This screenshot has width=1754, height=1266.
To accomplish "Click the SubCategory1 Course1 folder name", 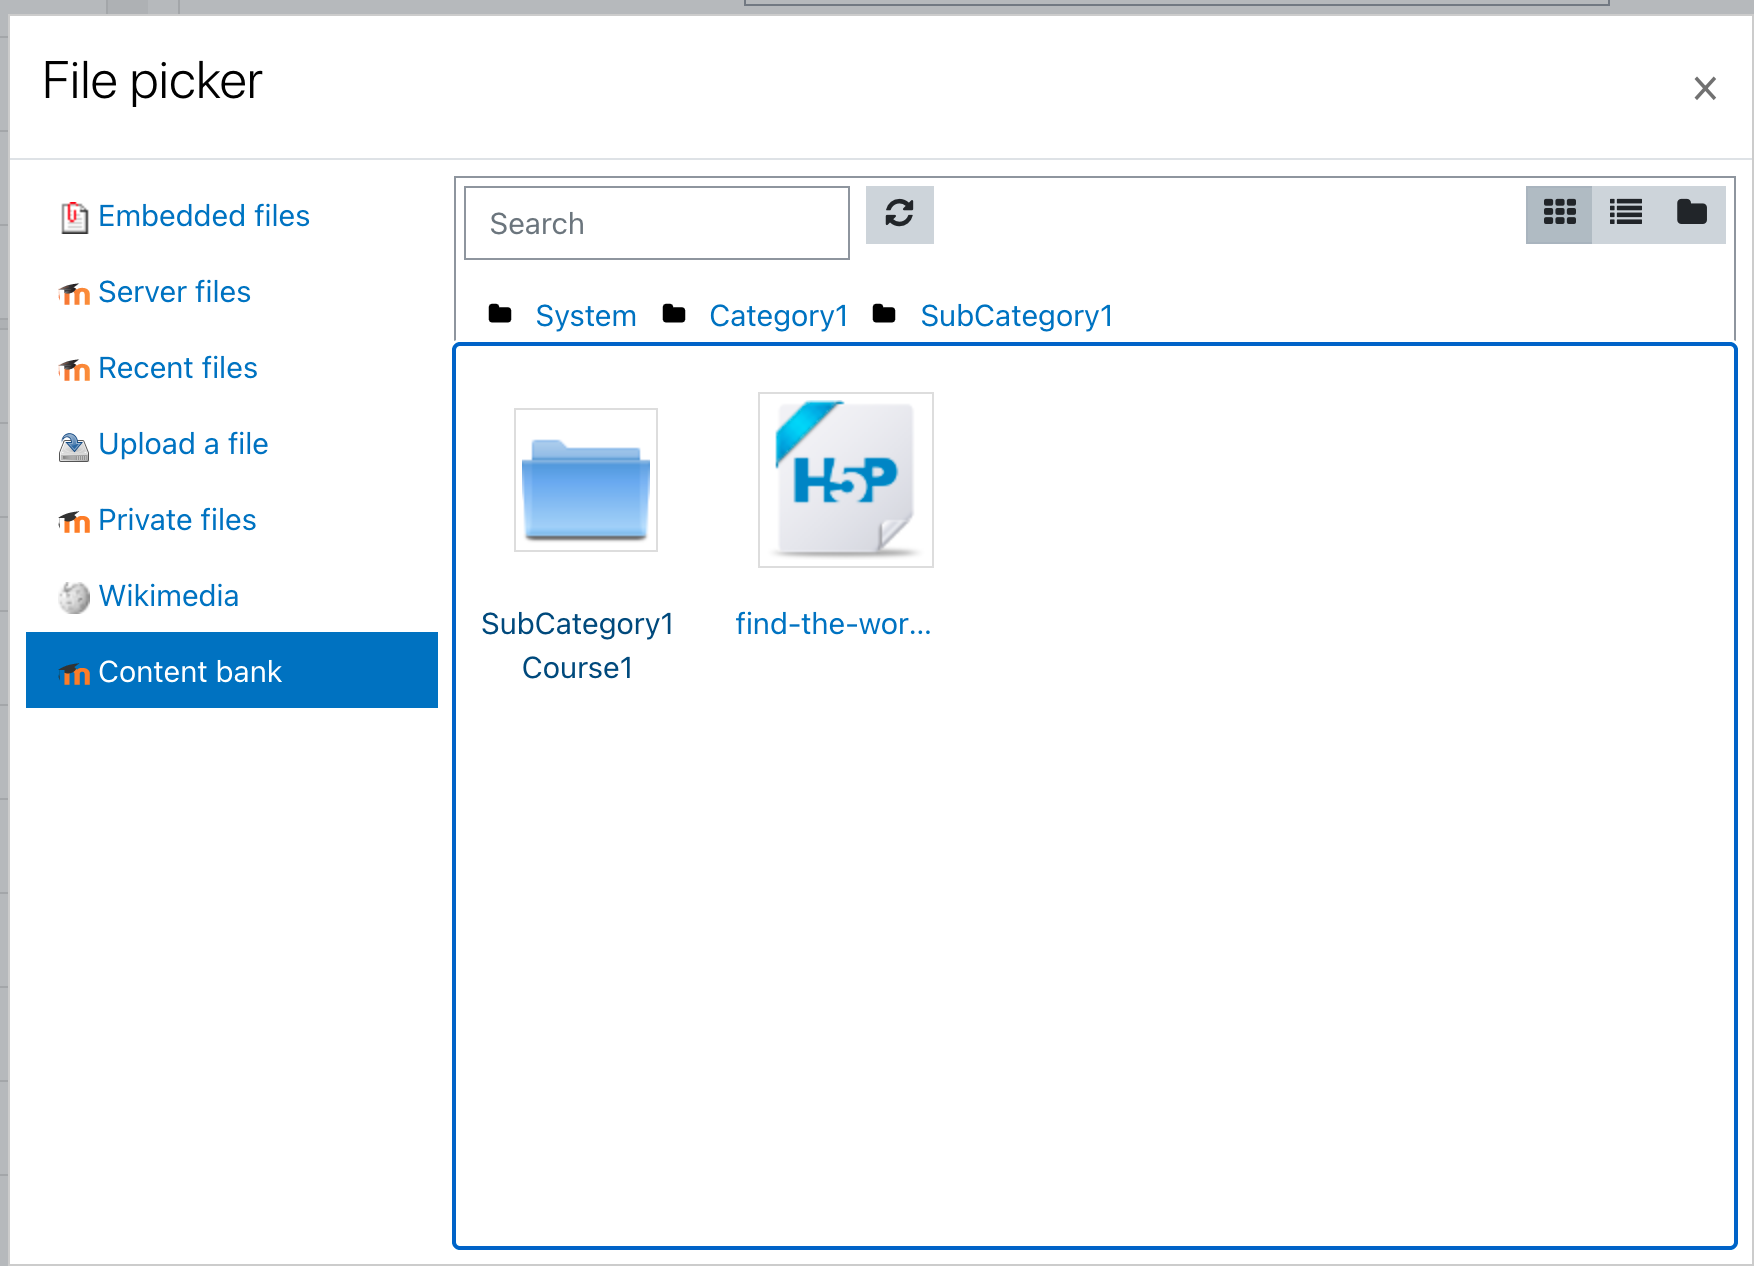I will pyautogui.click(x=578, y=646).
